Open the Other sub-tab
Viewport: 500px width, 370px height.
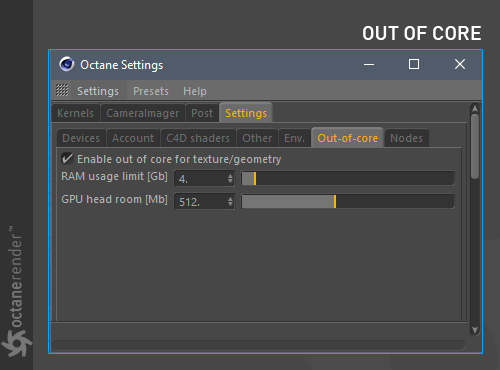(x=257, y=138)
